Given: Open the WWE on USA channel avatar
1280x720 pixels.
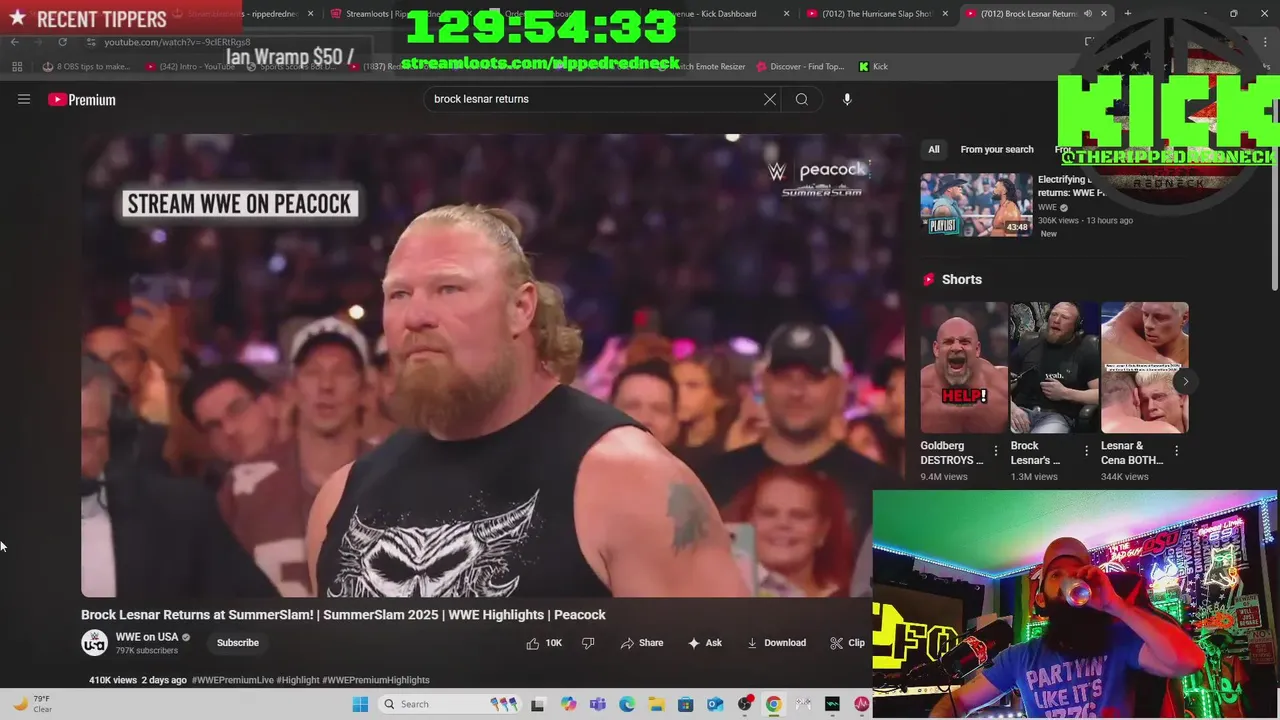Looking at the screenshot, I should [94, 643].
